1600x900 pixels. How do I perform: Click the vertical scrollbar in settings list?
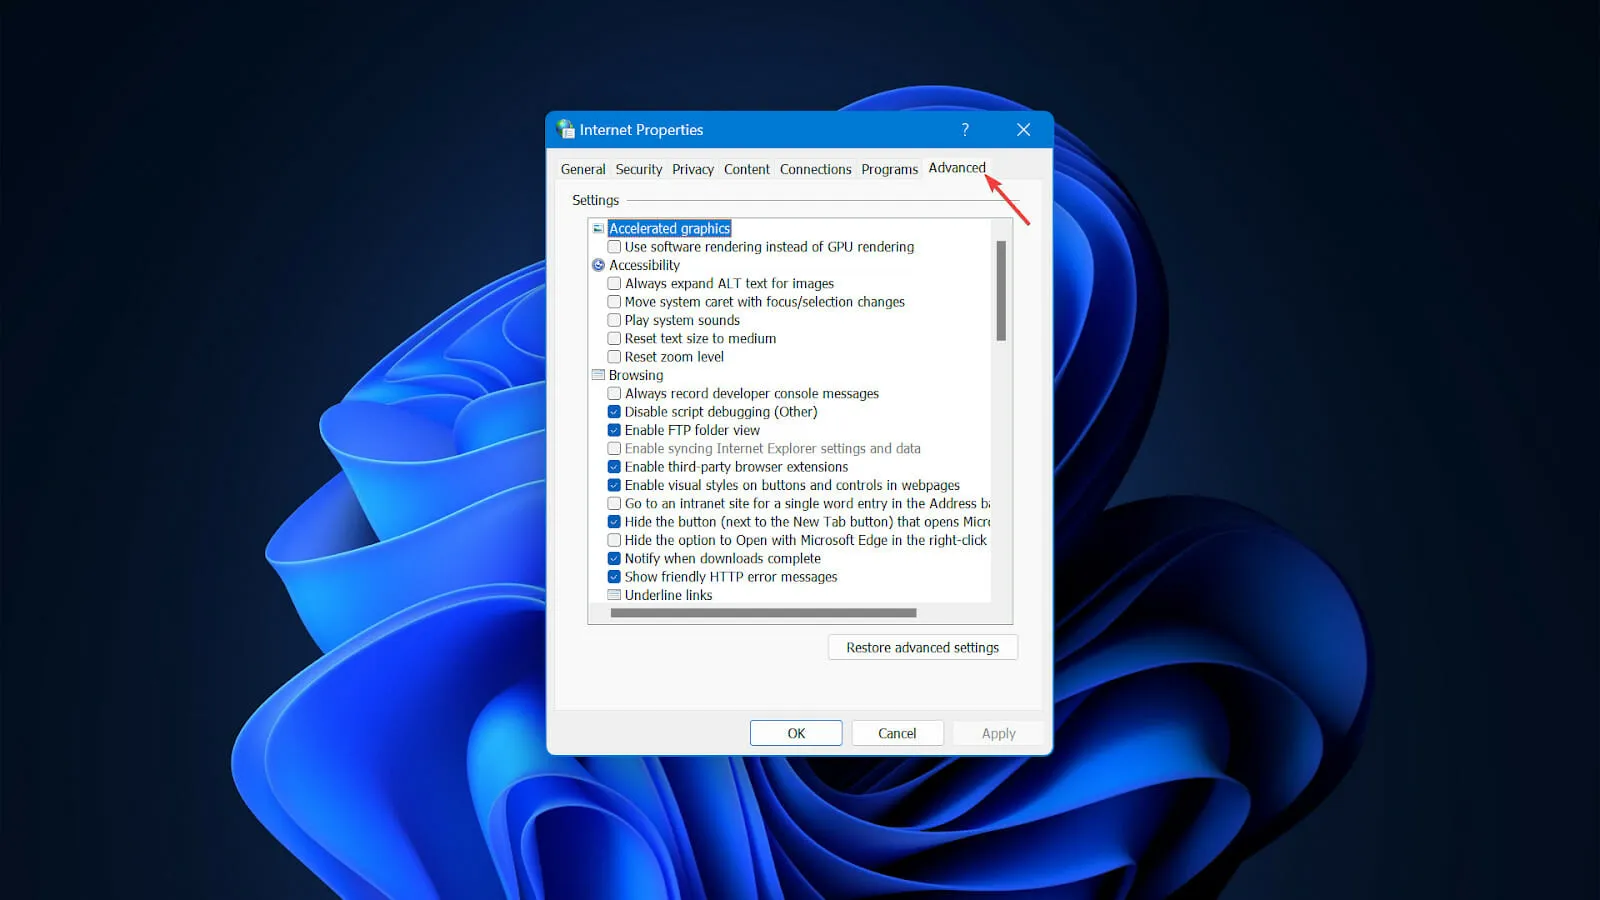click(x=1001, y=290)
